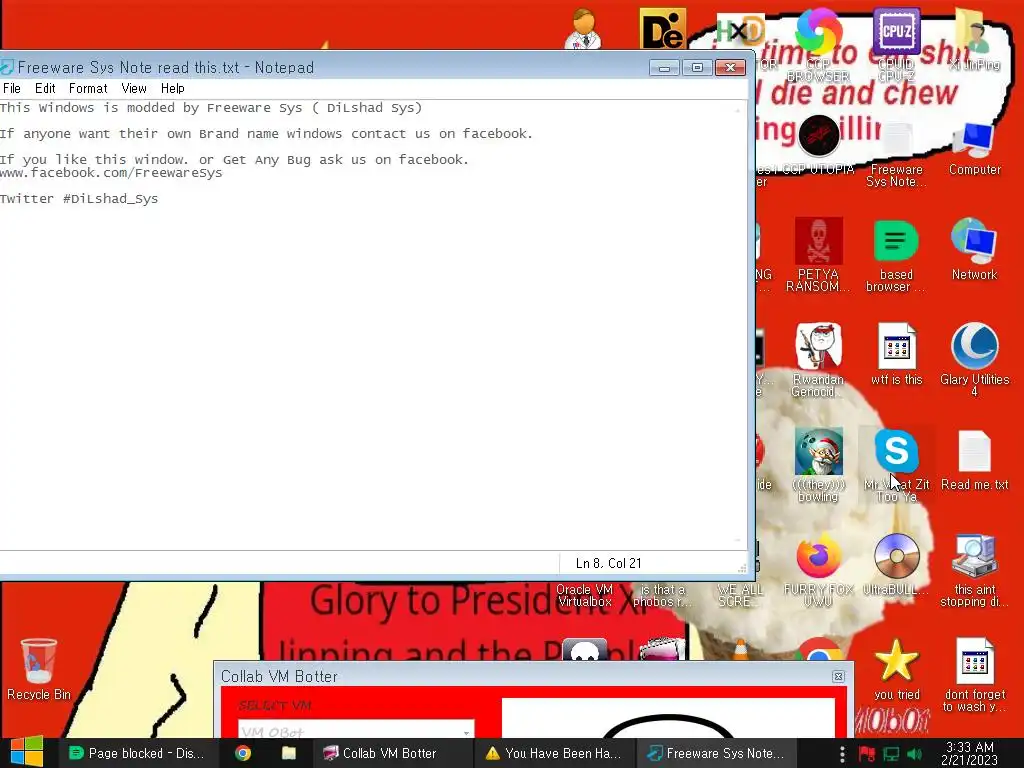
Task: Select the Read me.txt desktop file
Action: (974, 460)
